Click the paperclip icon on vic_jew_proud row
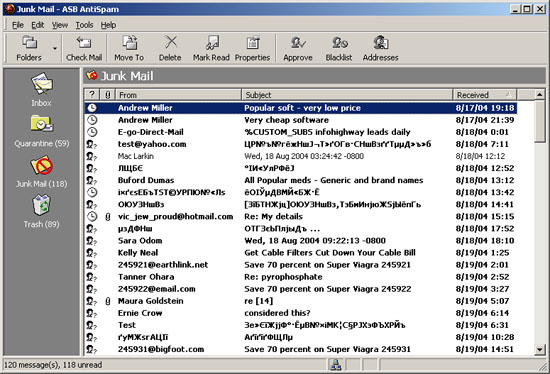This screenshot has height=374, width=550. click(108, 216)
